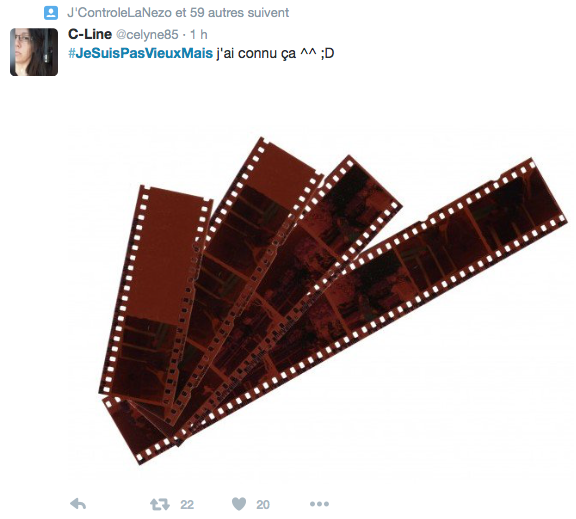Visit the C-Line display name profile link
The height and width of the screenshot is (519, 576).
[x=90, y=34]
